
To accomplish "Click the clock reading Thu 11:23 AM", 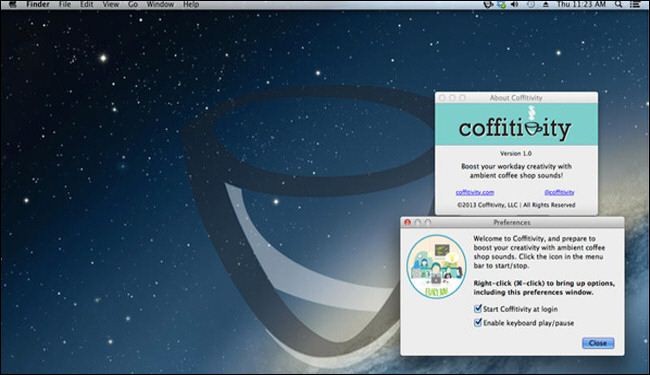I will pos(581,4).
